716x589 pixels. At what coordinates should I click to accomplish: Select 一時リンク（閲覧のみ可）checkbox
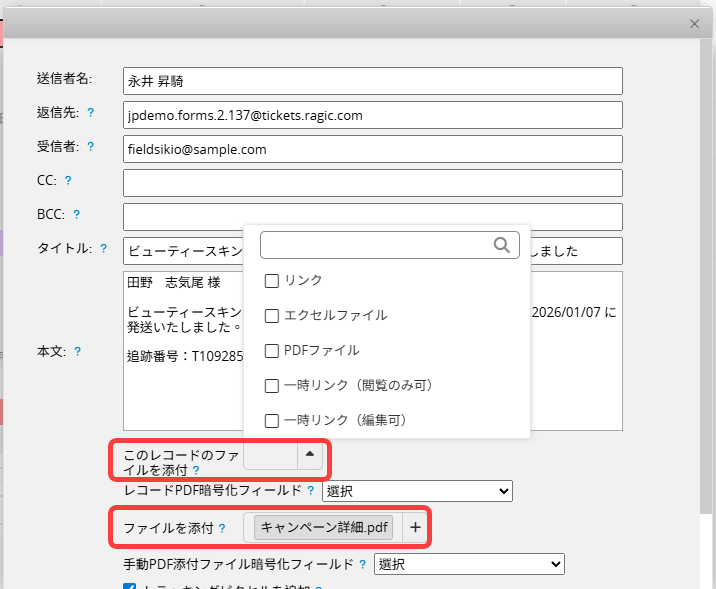coord(271,386)
